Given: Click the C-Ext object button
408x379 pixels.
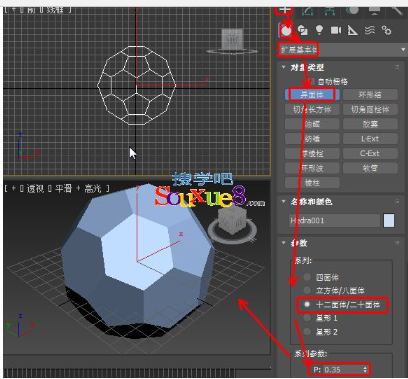Looking at the screenshot, I should pyautogui.click(x=370, y=153).
